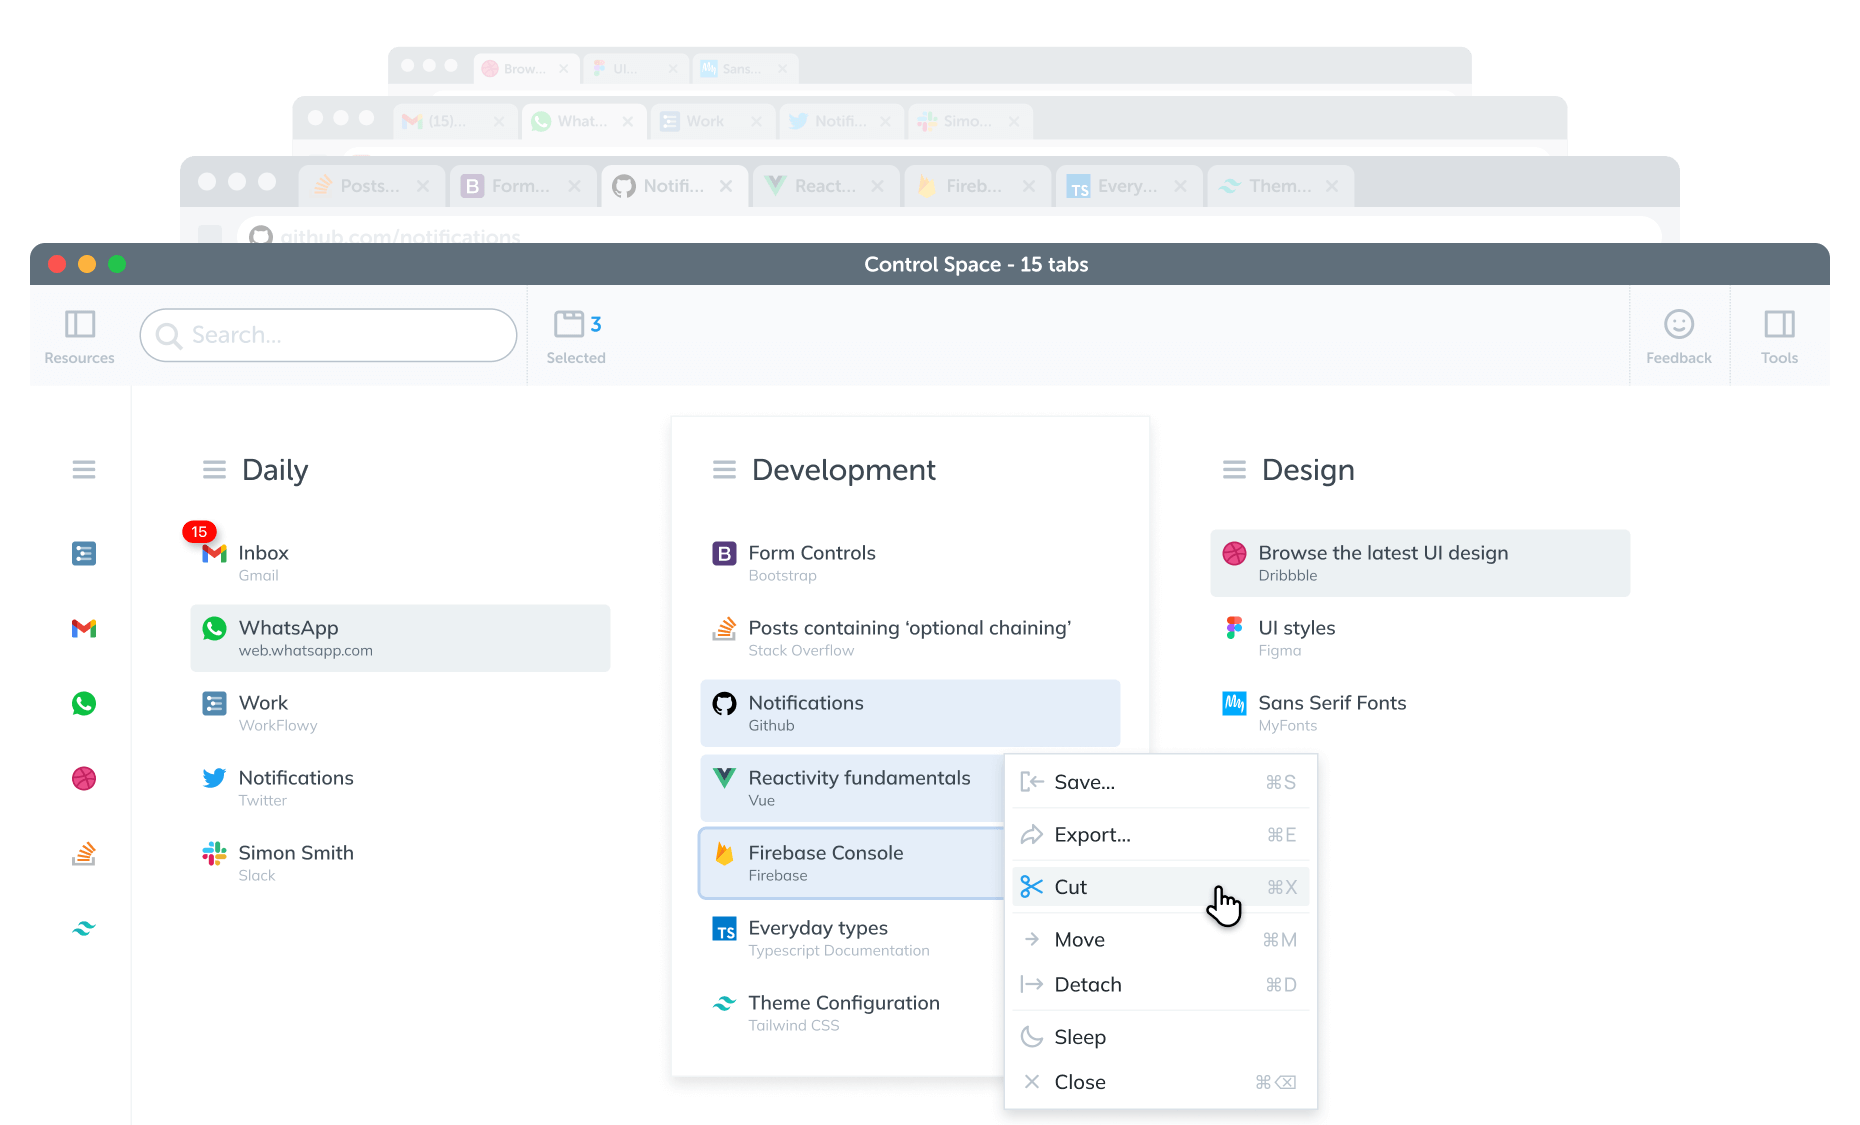Screen dimensions: 1860x1125
Task: Open the UI styles Figma tab
Action: 1420,638
